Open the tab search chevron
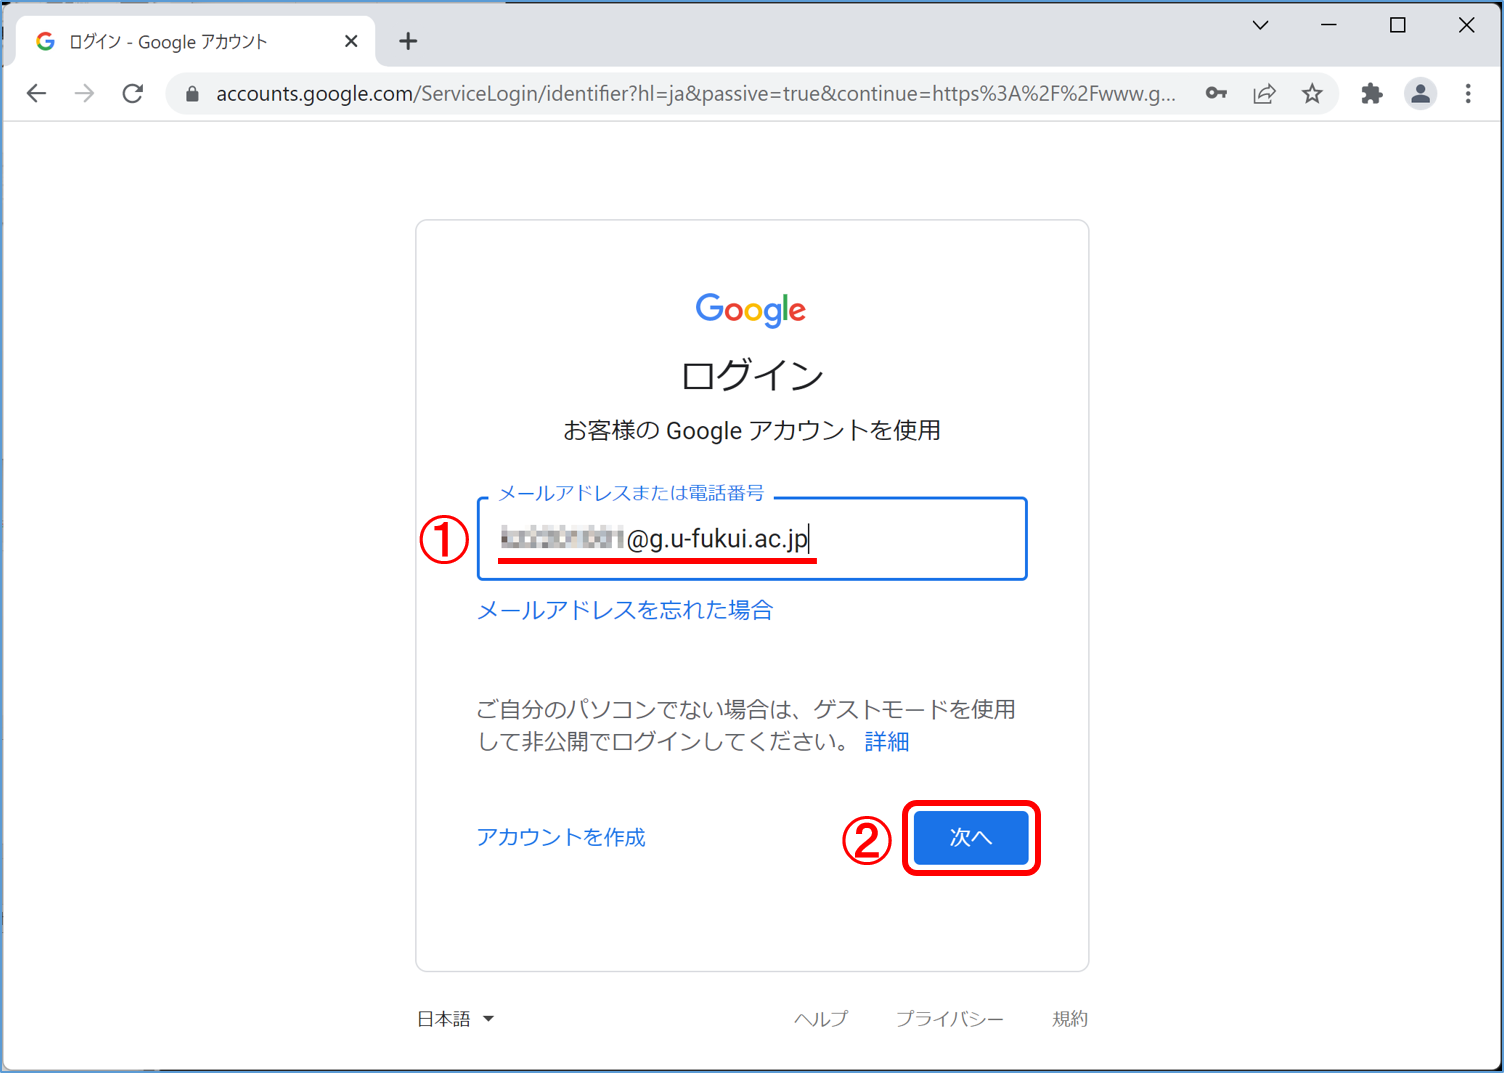This screenshot has width=1504, height=1073. pyautogui.click(x=1260, y=25)
